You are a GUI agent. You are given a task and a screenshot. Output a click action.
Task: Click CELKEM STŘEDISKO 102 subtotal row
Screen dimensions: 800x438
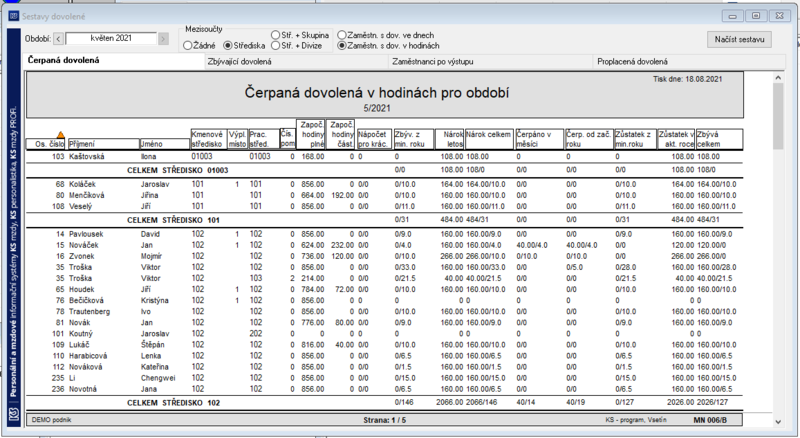pyautogui.click(x=385, y=403)
